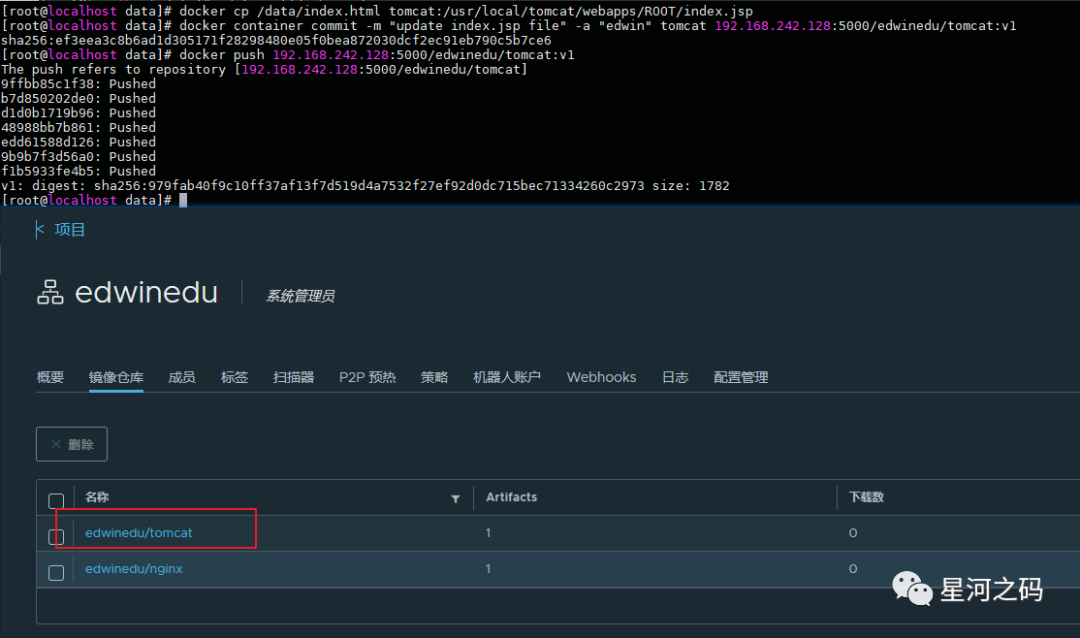Open the 配置管理 tab

tap(741, 378)
